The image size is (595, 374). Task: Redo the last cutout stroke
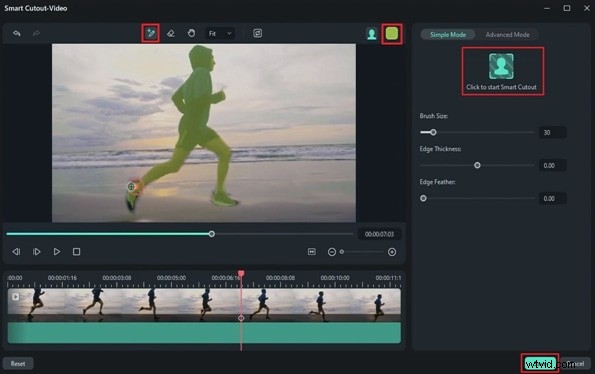[36, 33]
